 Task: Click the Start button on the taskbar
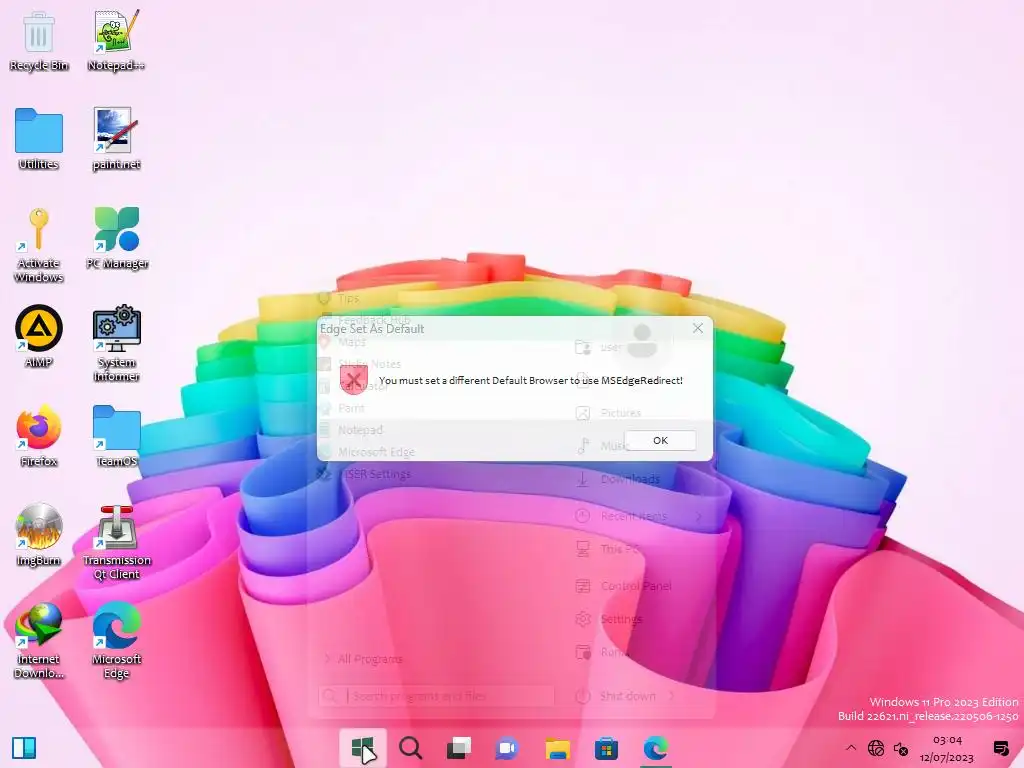point(362,748)
